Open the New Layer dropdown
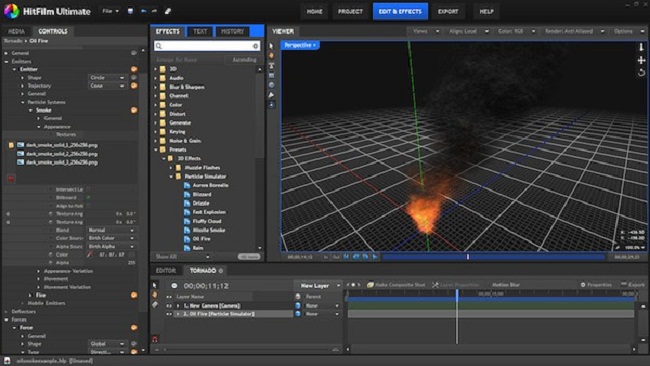Image resolution: width=650 pixels, height=366 pixels. [x=318, y=286]
